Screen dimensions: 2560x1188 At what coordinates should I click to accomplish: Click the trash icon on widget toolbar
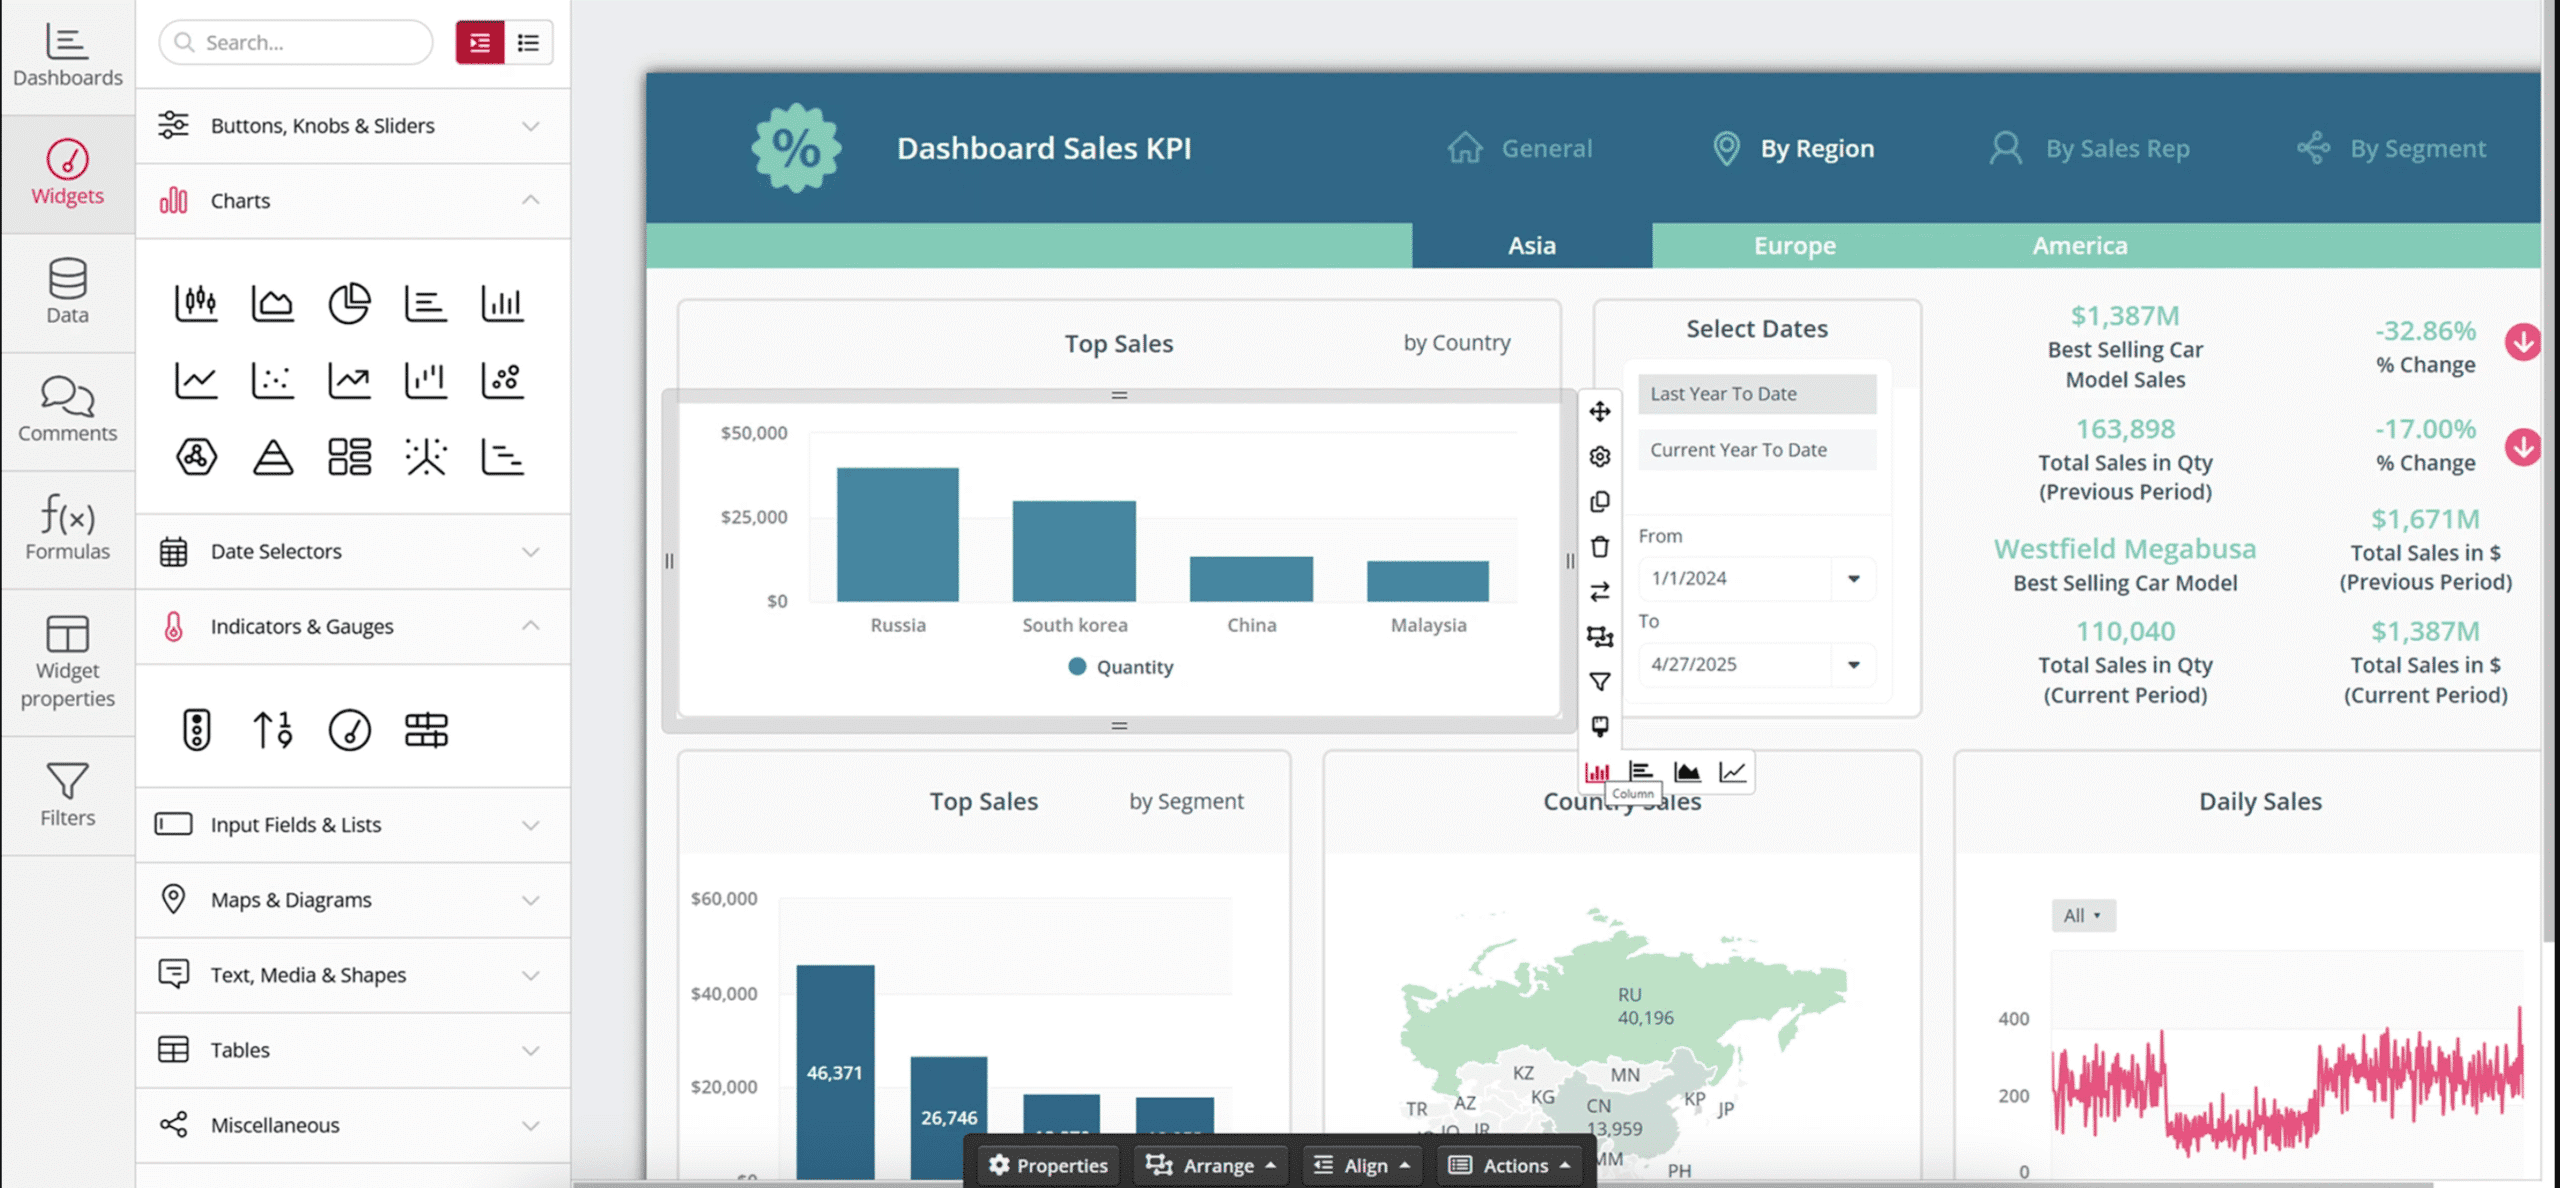[1599, 547]
